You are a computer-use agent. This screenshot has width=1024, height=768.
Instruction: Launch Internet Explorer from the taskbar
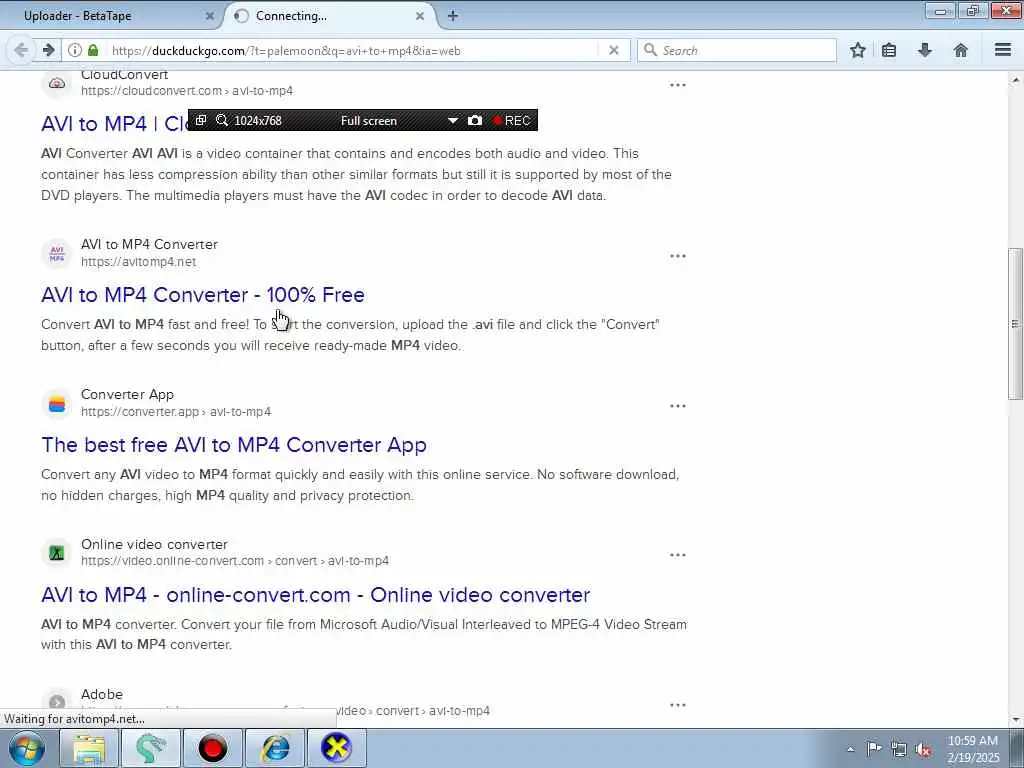275,748
